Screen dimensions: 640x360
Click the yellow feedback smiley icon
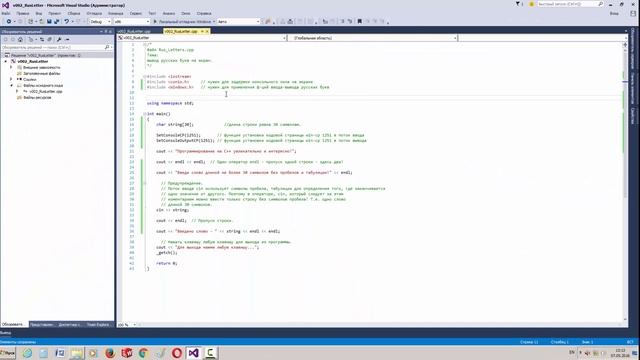click(531, 4)
